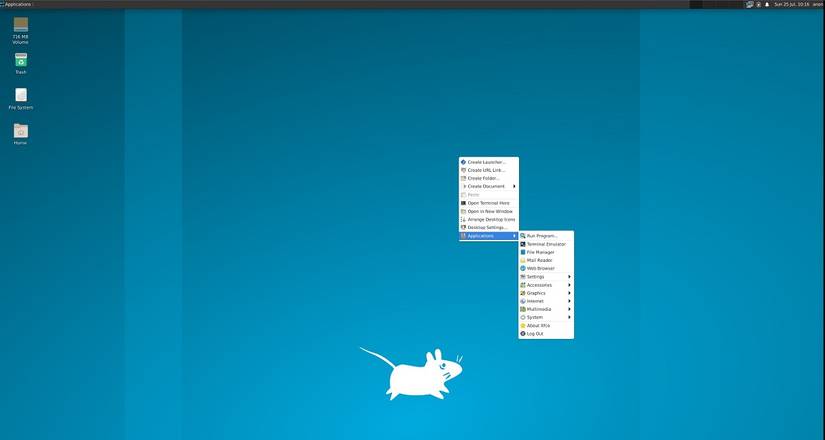Launch Mail Reader from the submenu
The image size is (825, 440).
(546, 260)
